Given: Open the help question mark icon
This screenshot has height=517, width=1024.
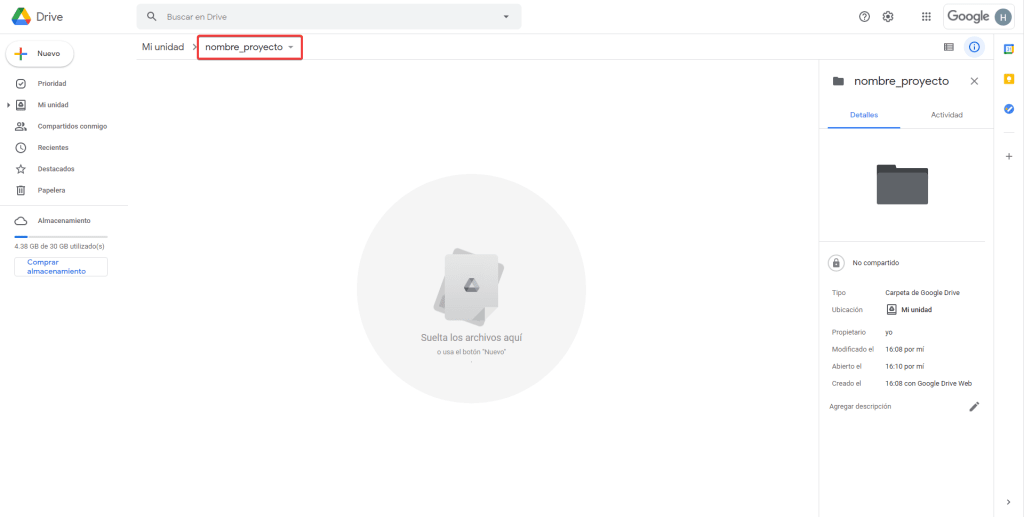Looking at the screenshot, I should 864,17.
